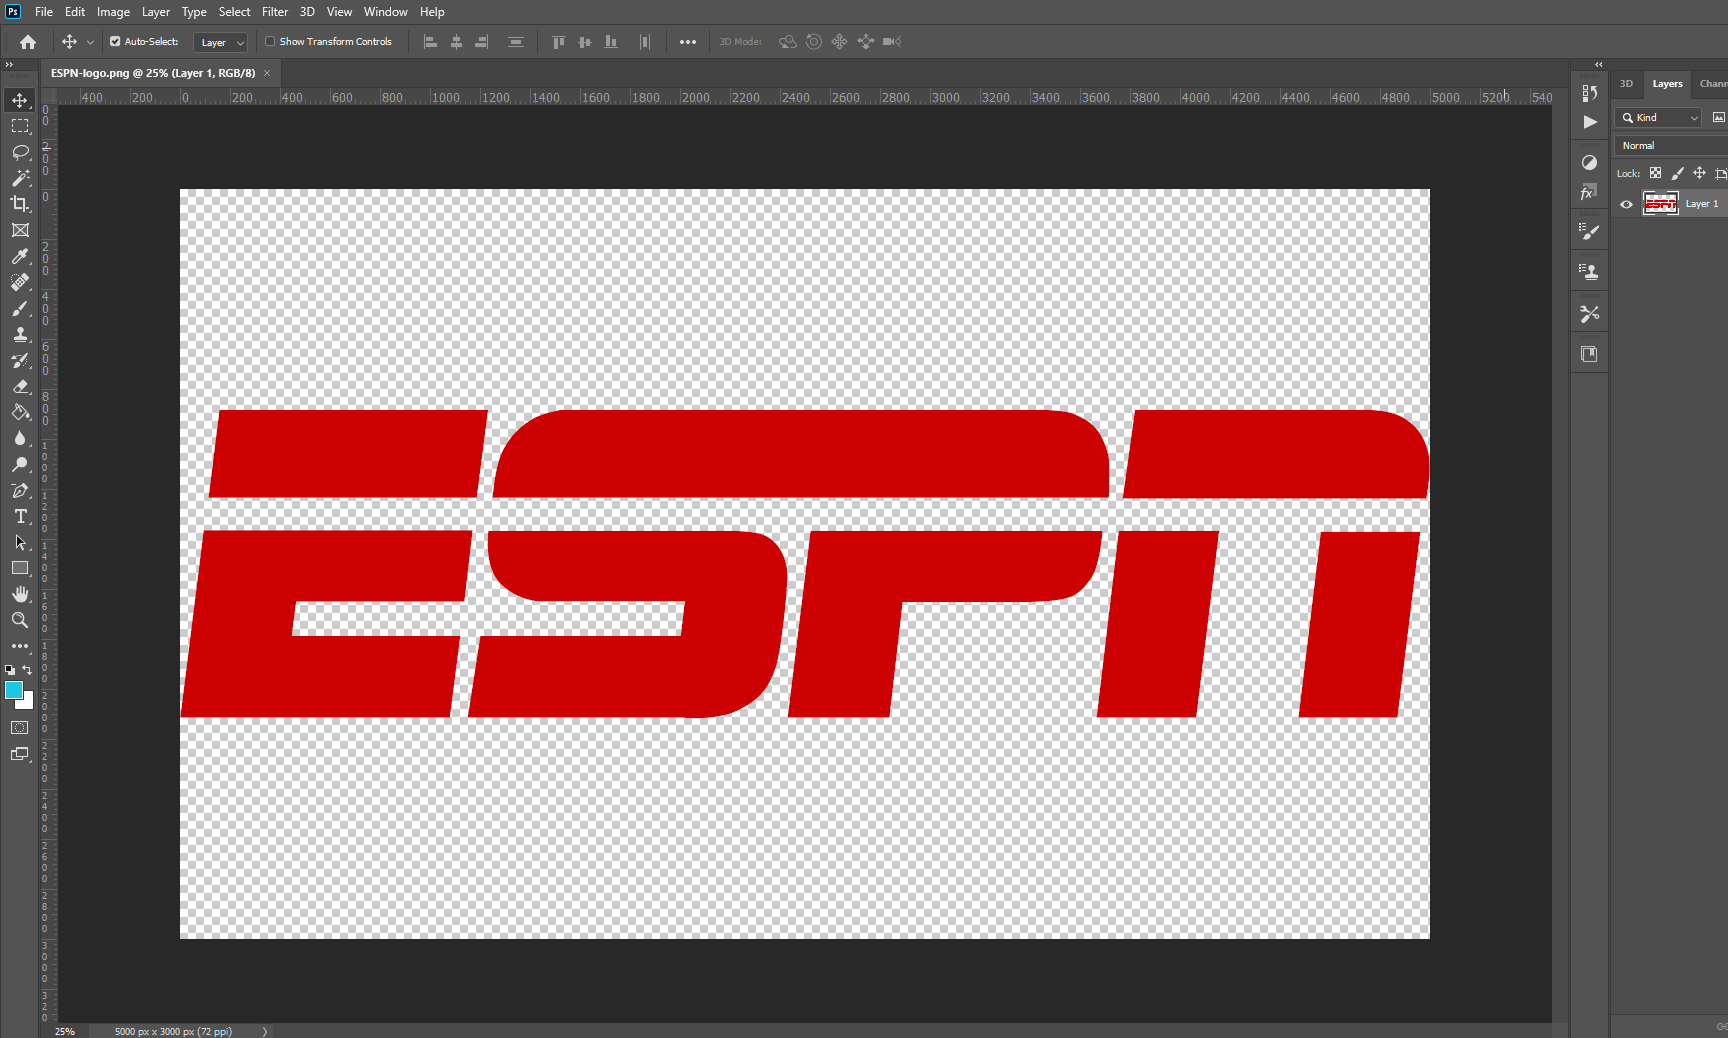This screenshot has width=1728, height=1038.
Task: Select the Blur tool
Action: pyautogui.click(x=20, y=438)
